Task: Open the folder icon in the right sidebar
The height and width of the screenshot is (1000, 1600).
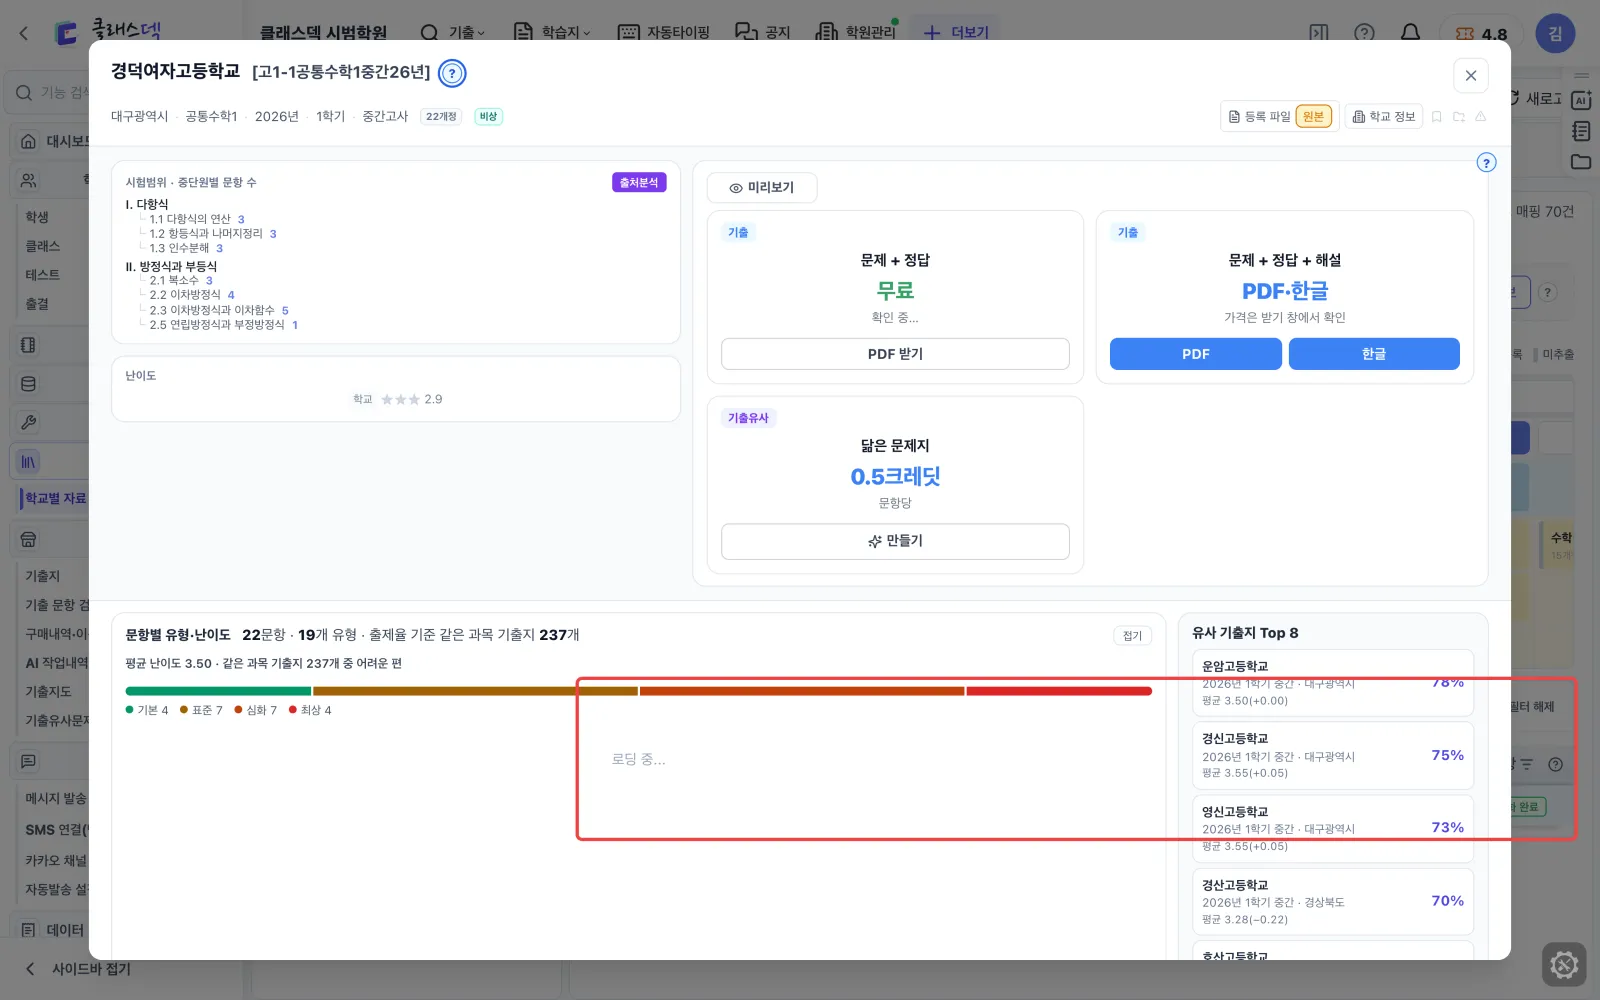Action: pos(1581,162)
